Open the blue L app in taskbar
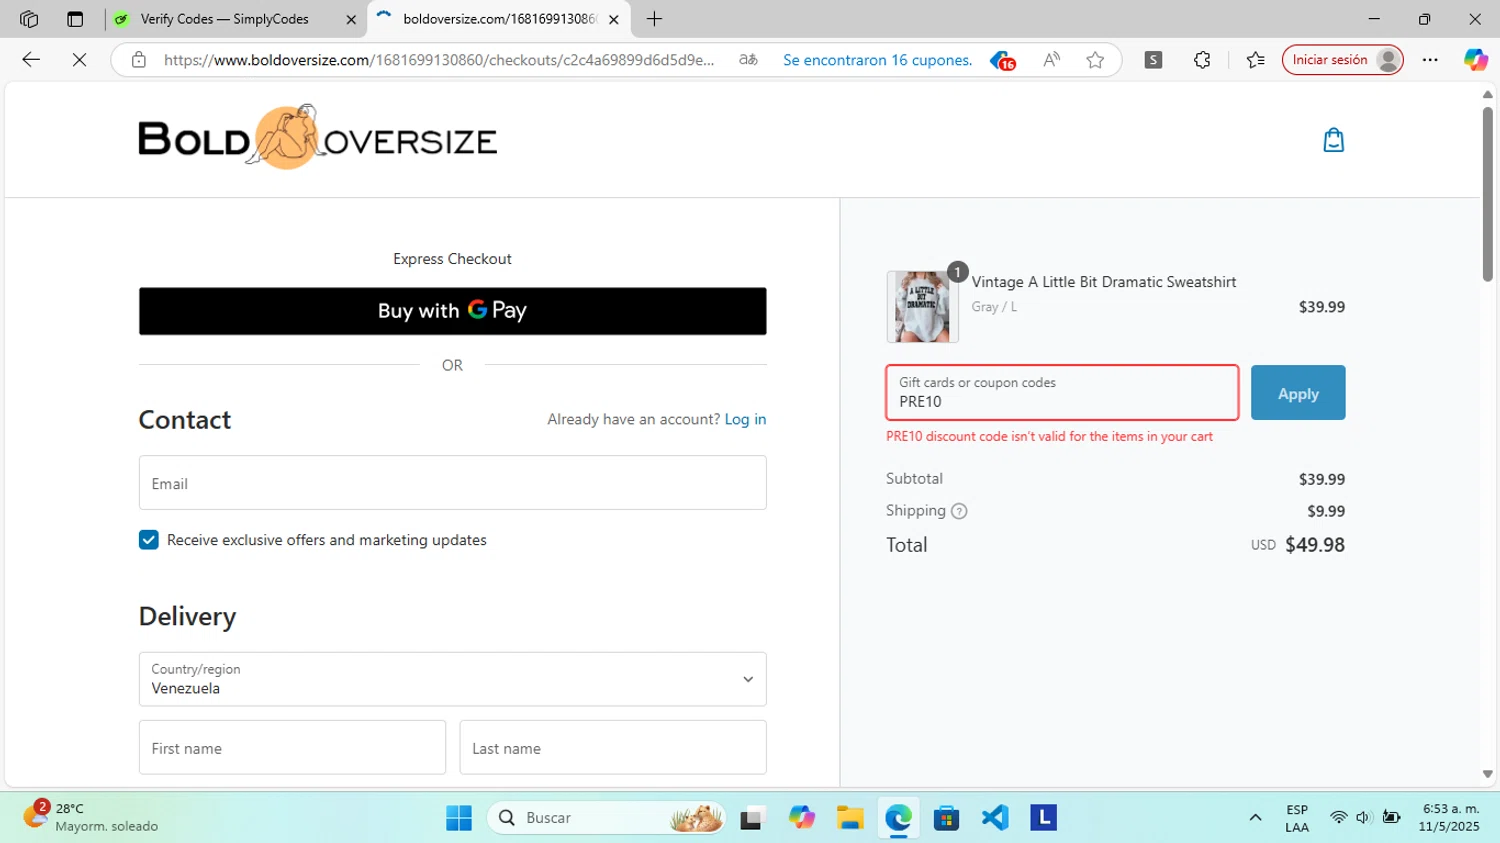The height and width of the screenshot is (843, 1500). click(1043, 818)
